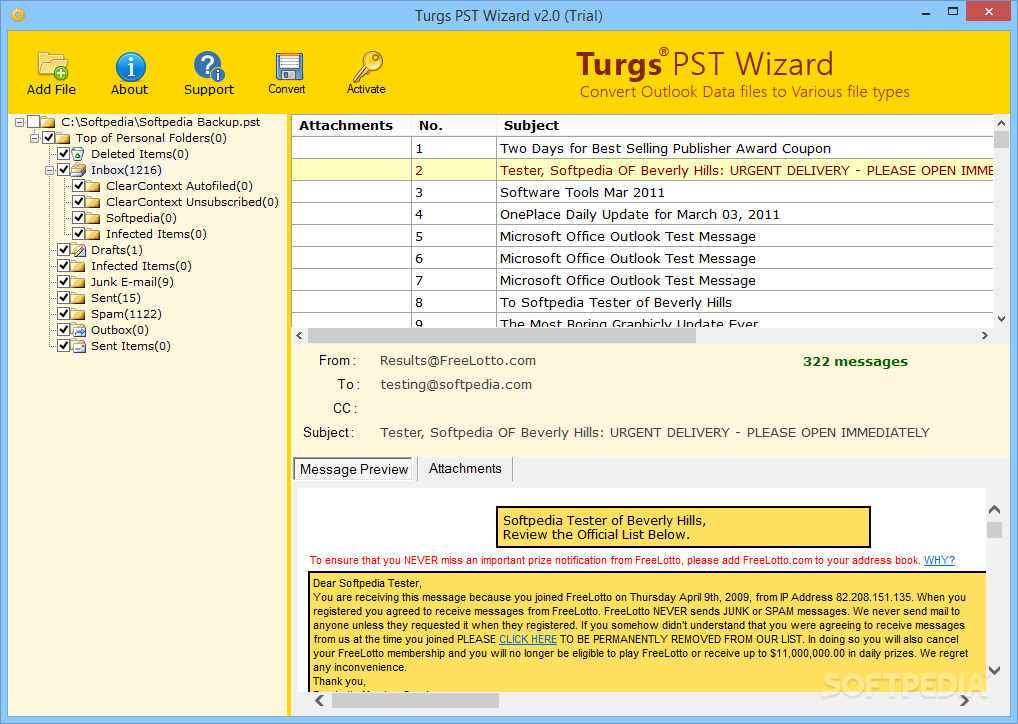Click the Spam folder icon

click(x=78, y=314)
